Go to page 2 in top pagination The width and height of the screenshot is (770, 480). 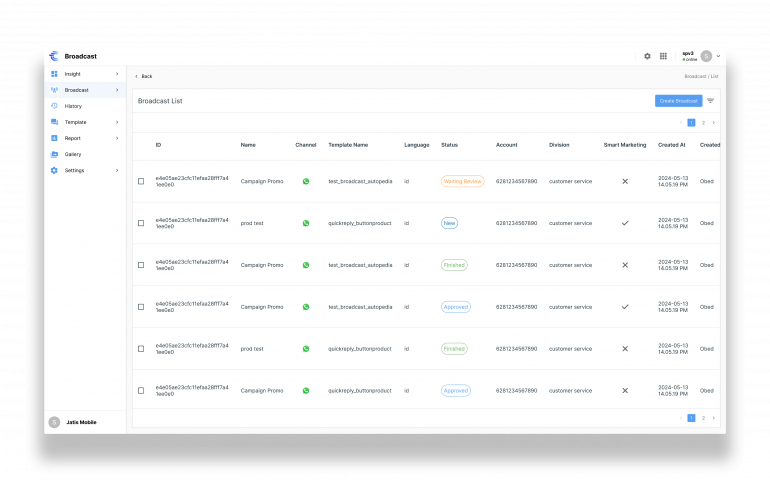(x=703, y=122)
